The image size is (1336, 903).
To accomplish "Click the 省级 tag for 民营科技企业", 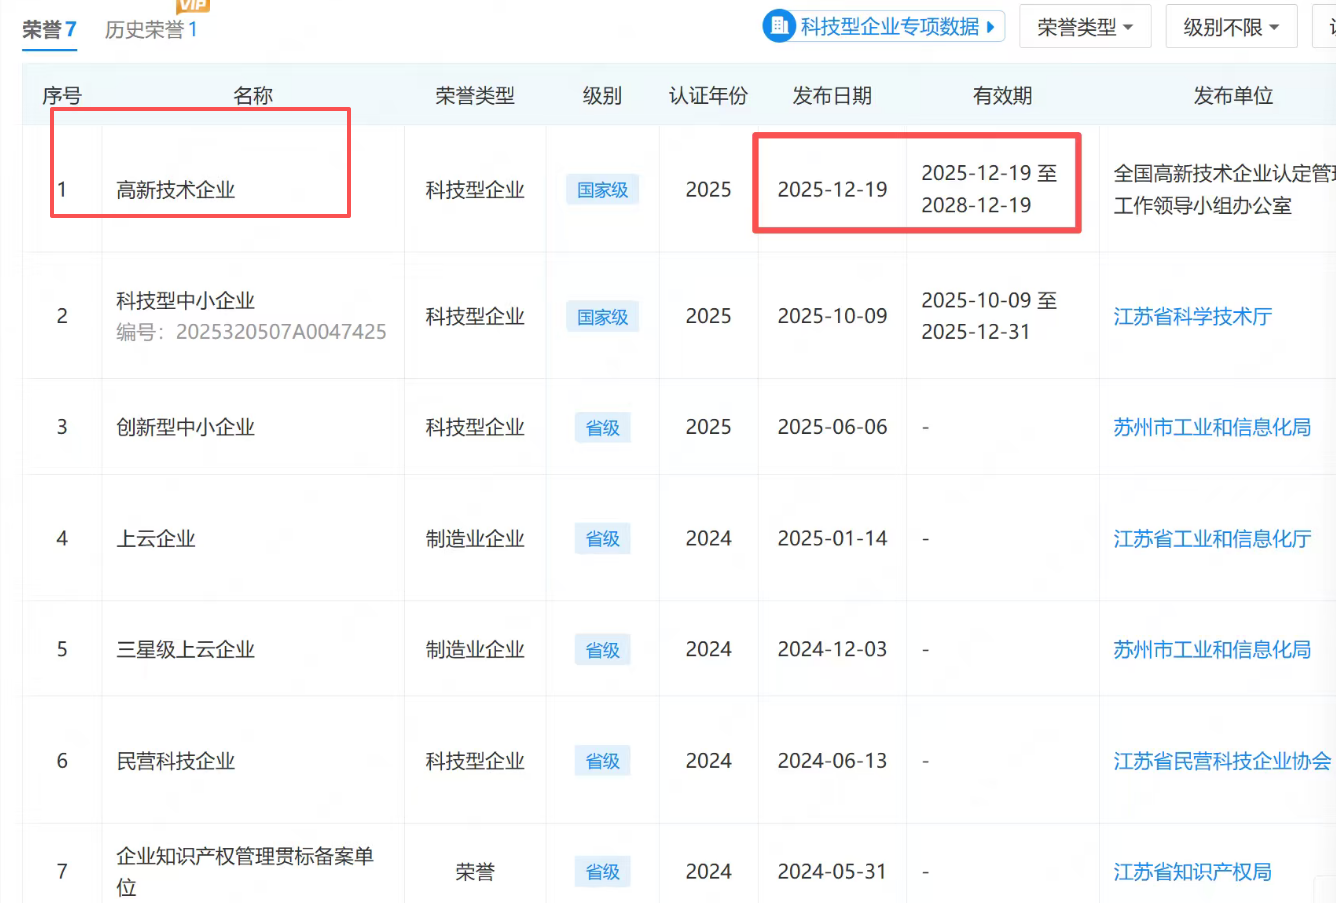I will 602,762.
